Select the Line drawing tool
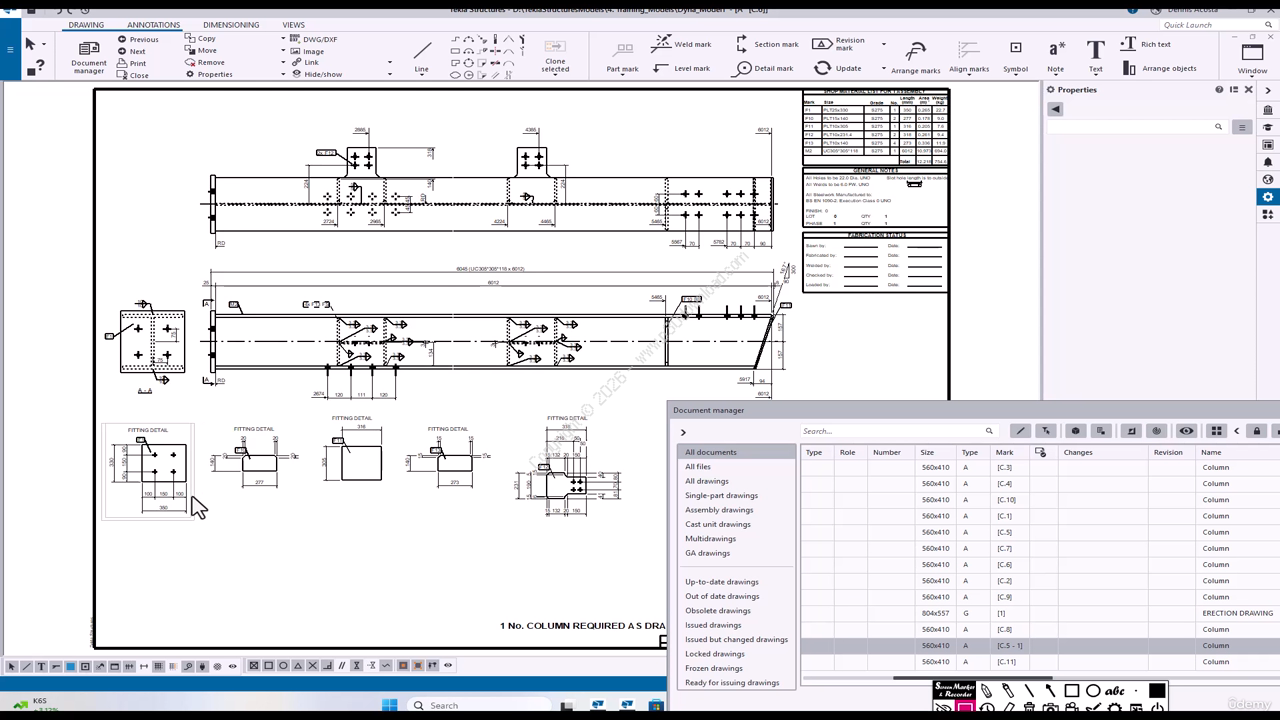 [422, 56]
